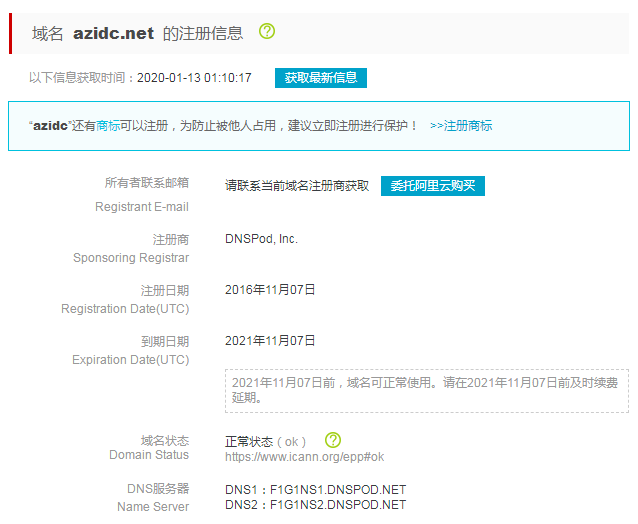This screenshot has width=638, height=524.
Task: Select the DNSPod, Inc. registrar name
Action: pyautogui.click(x=262, y=239)
